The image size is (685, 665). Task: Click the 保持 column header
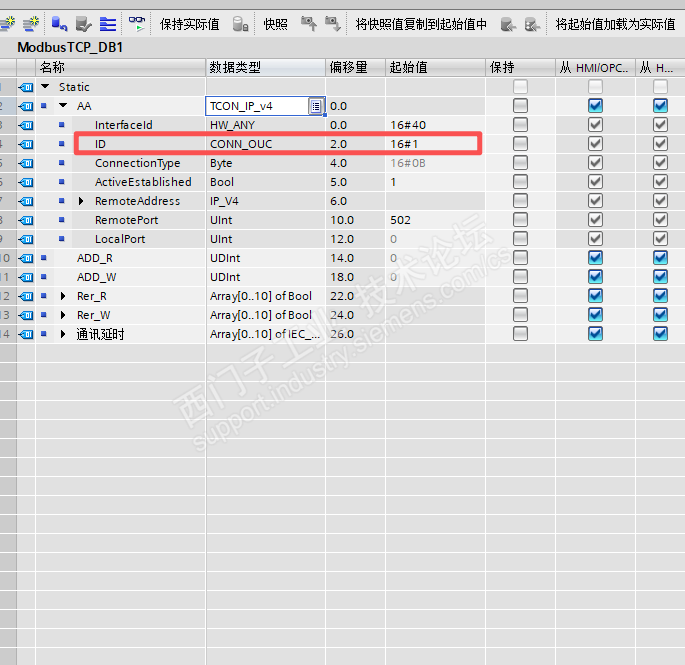[x=521, y=67]
